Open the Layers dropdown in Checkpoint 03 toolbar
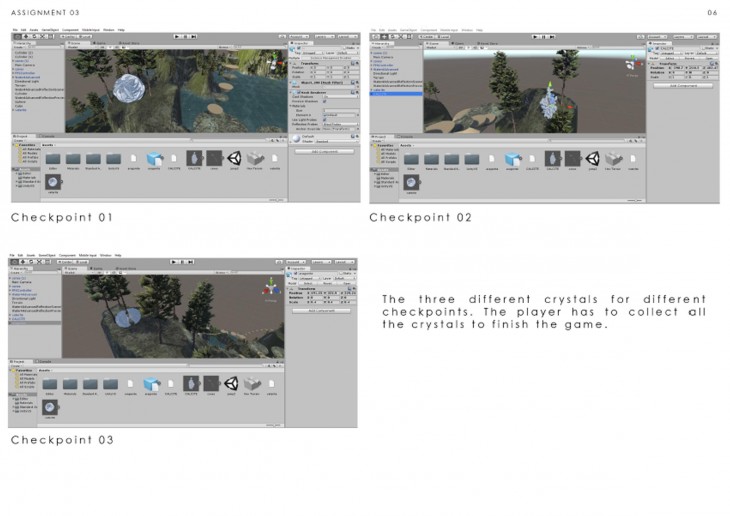730x516 pixels. click(x=317, y=260)
